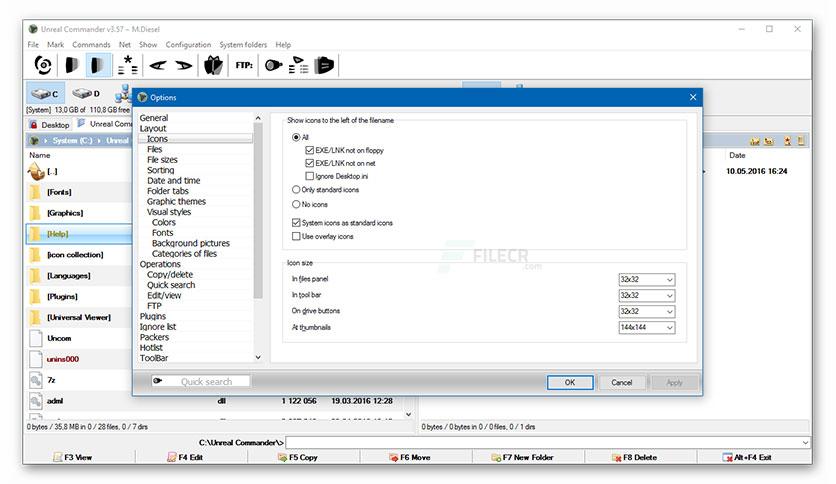
Task: Select Plugins in options tree
Action: pos(152,316)
